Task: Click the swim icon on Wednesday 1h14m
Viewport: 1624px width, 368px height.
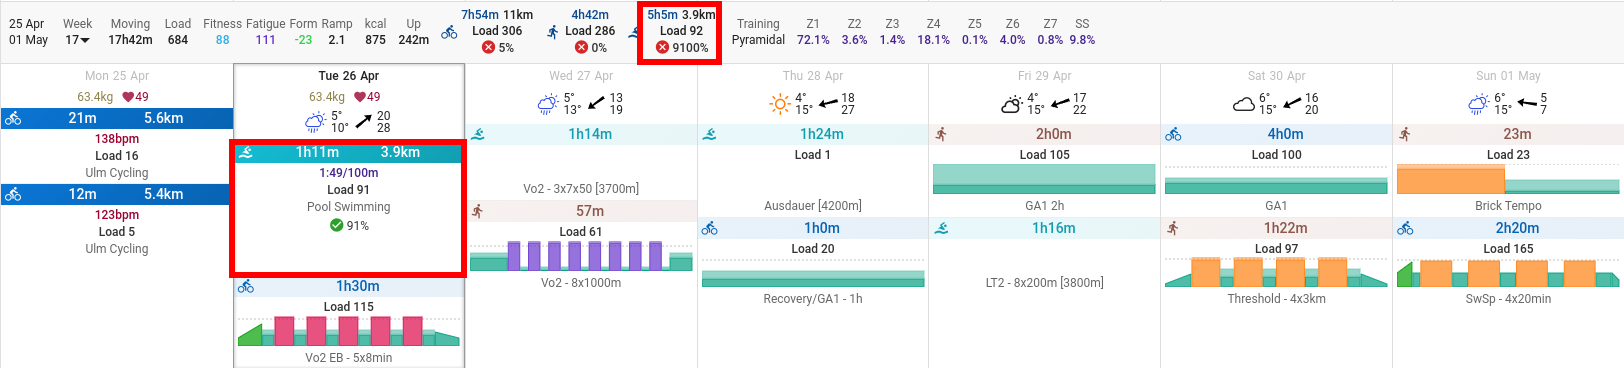Action: pyautogui.click(x=478, y=134)
